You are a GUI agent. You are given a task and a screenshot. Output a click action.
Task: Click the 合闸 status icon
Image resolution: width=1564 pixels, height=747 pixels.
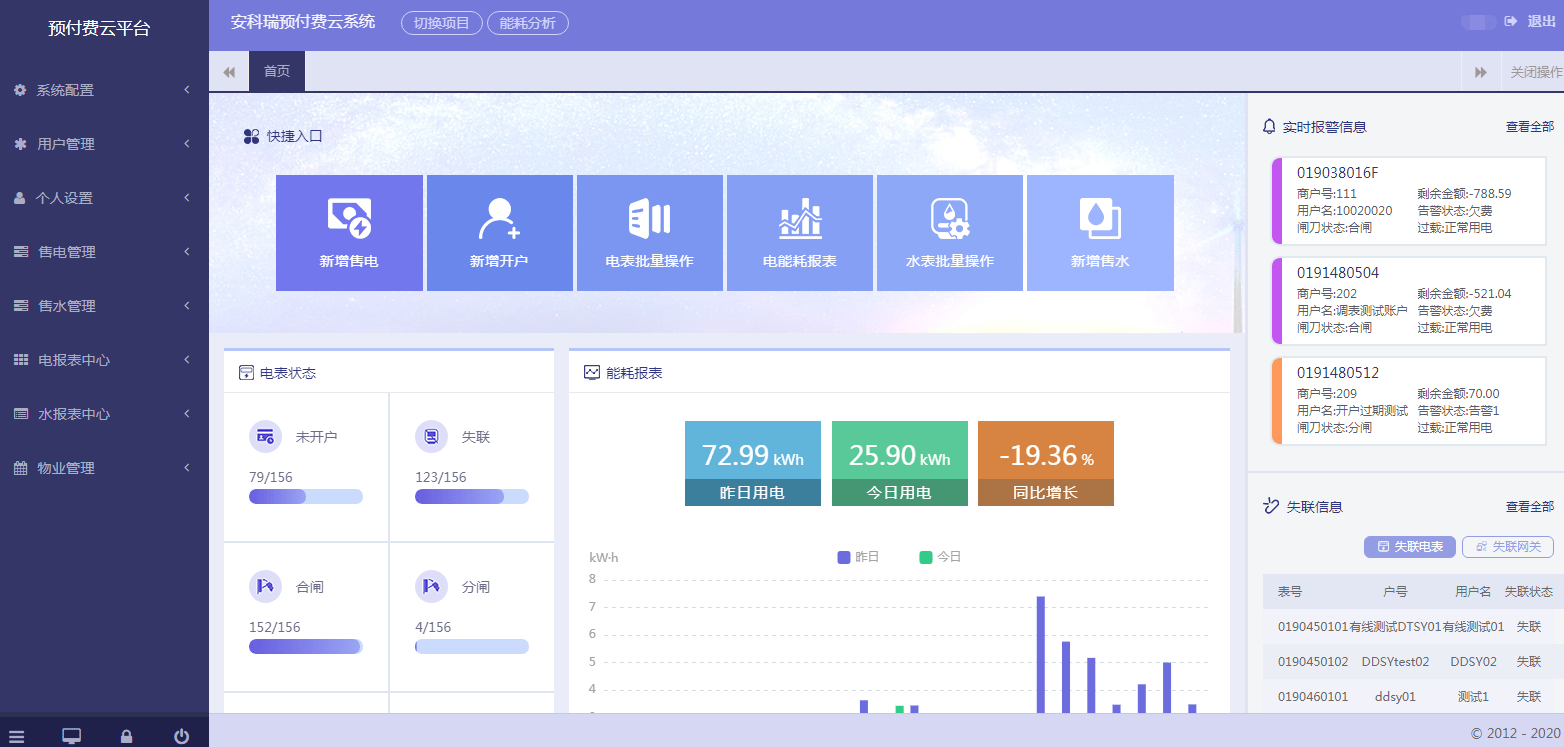coord(265,587)
